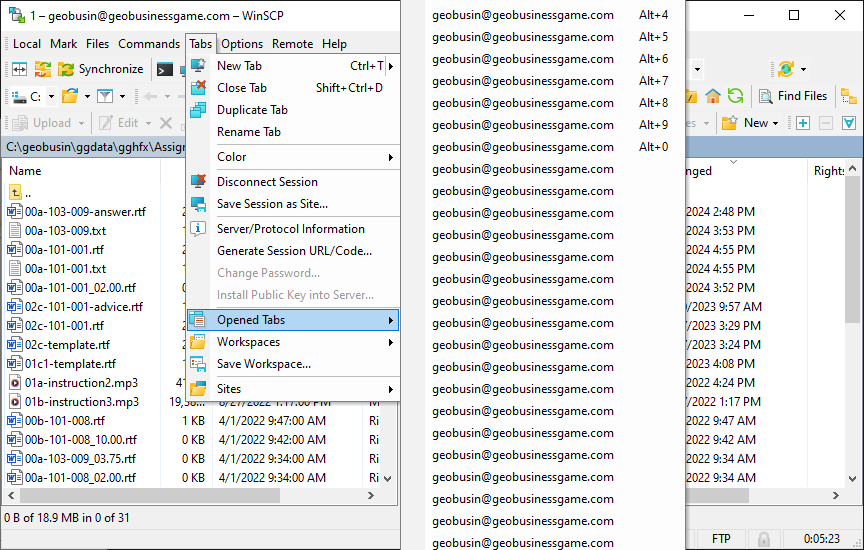Click the Compare Directories icon in toolbar

(x=19, y=69)
